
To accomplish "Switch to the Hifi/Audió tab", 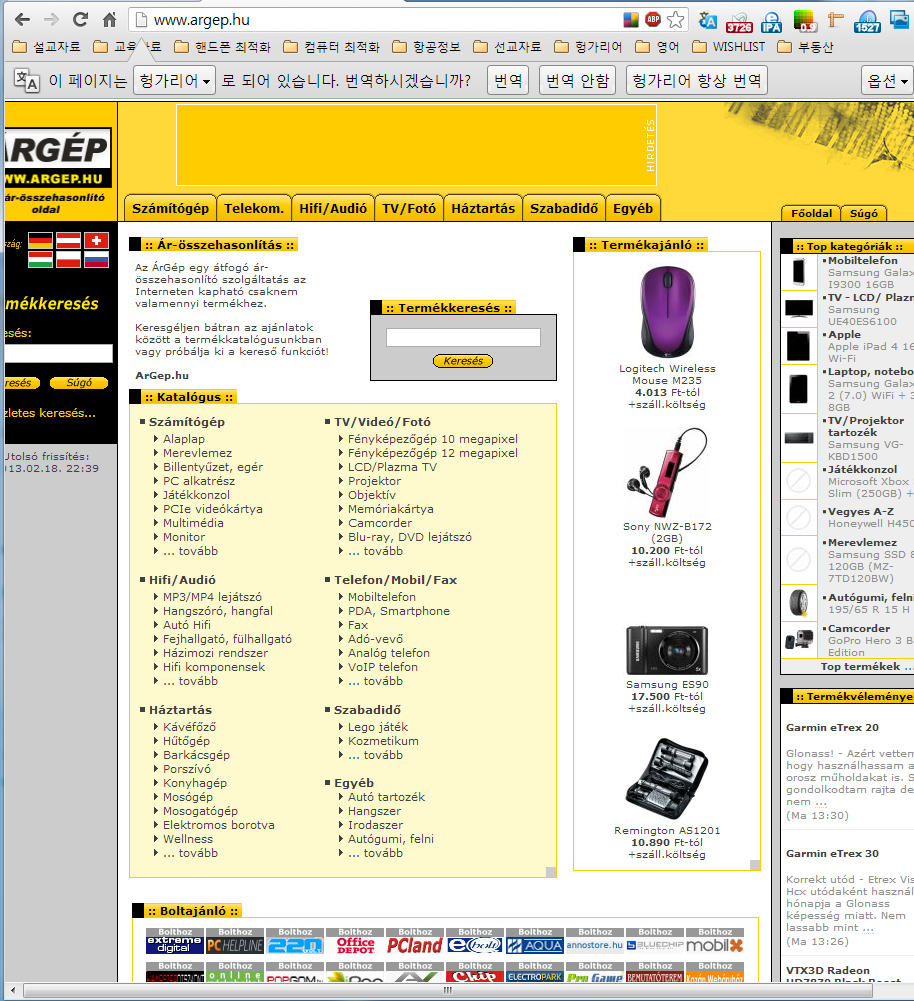I will click(333, 209).
